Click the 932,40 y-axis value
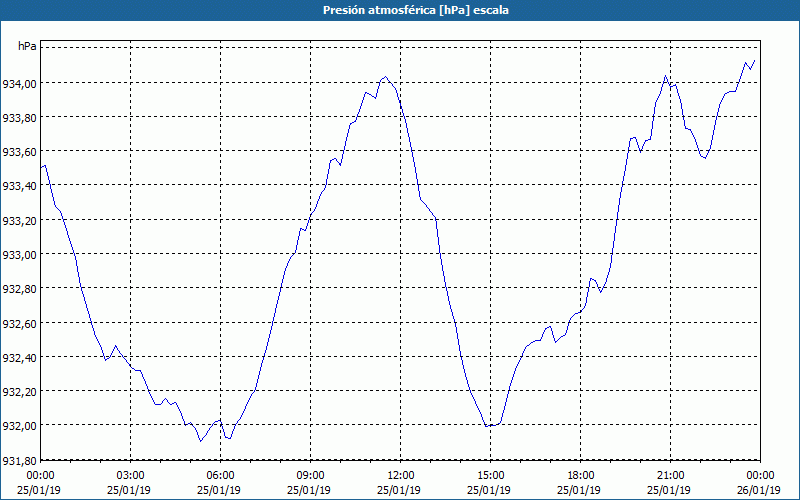This screenshot has width=800, height=500. tap(19, 358)
